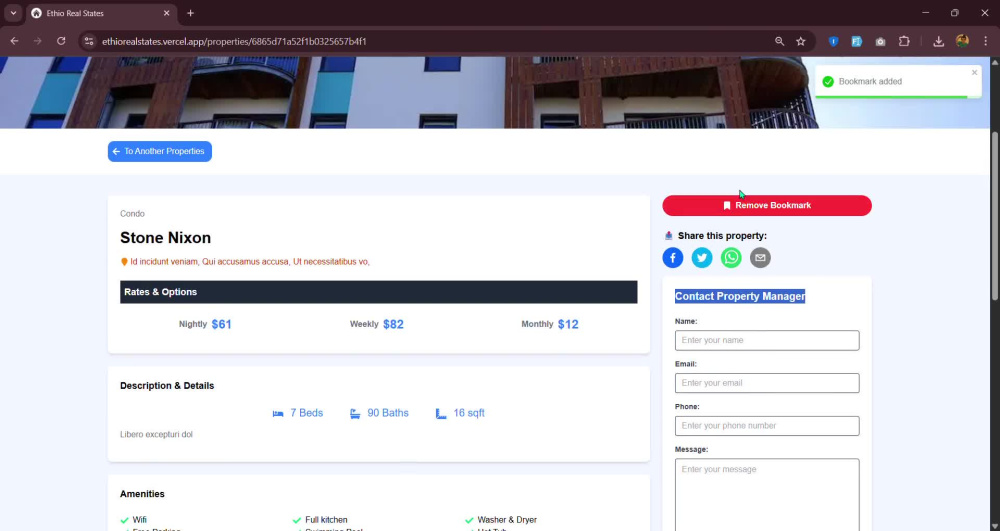Dismiss the Bookmark added notification

point(974,73)
